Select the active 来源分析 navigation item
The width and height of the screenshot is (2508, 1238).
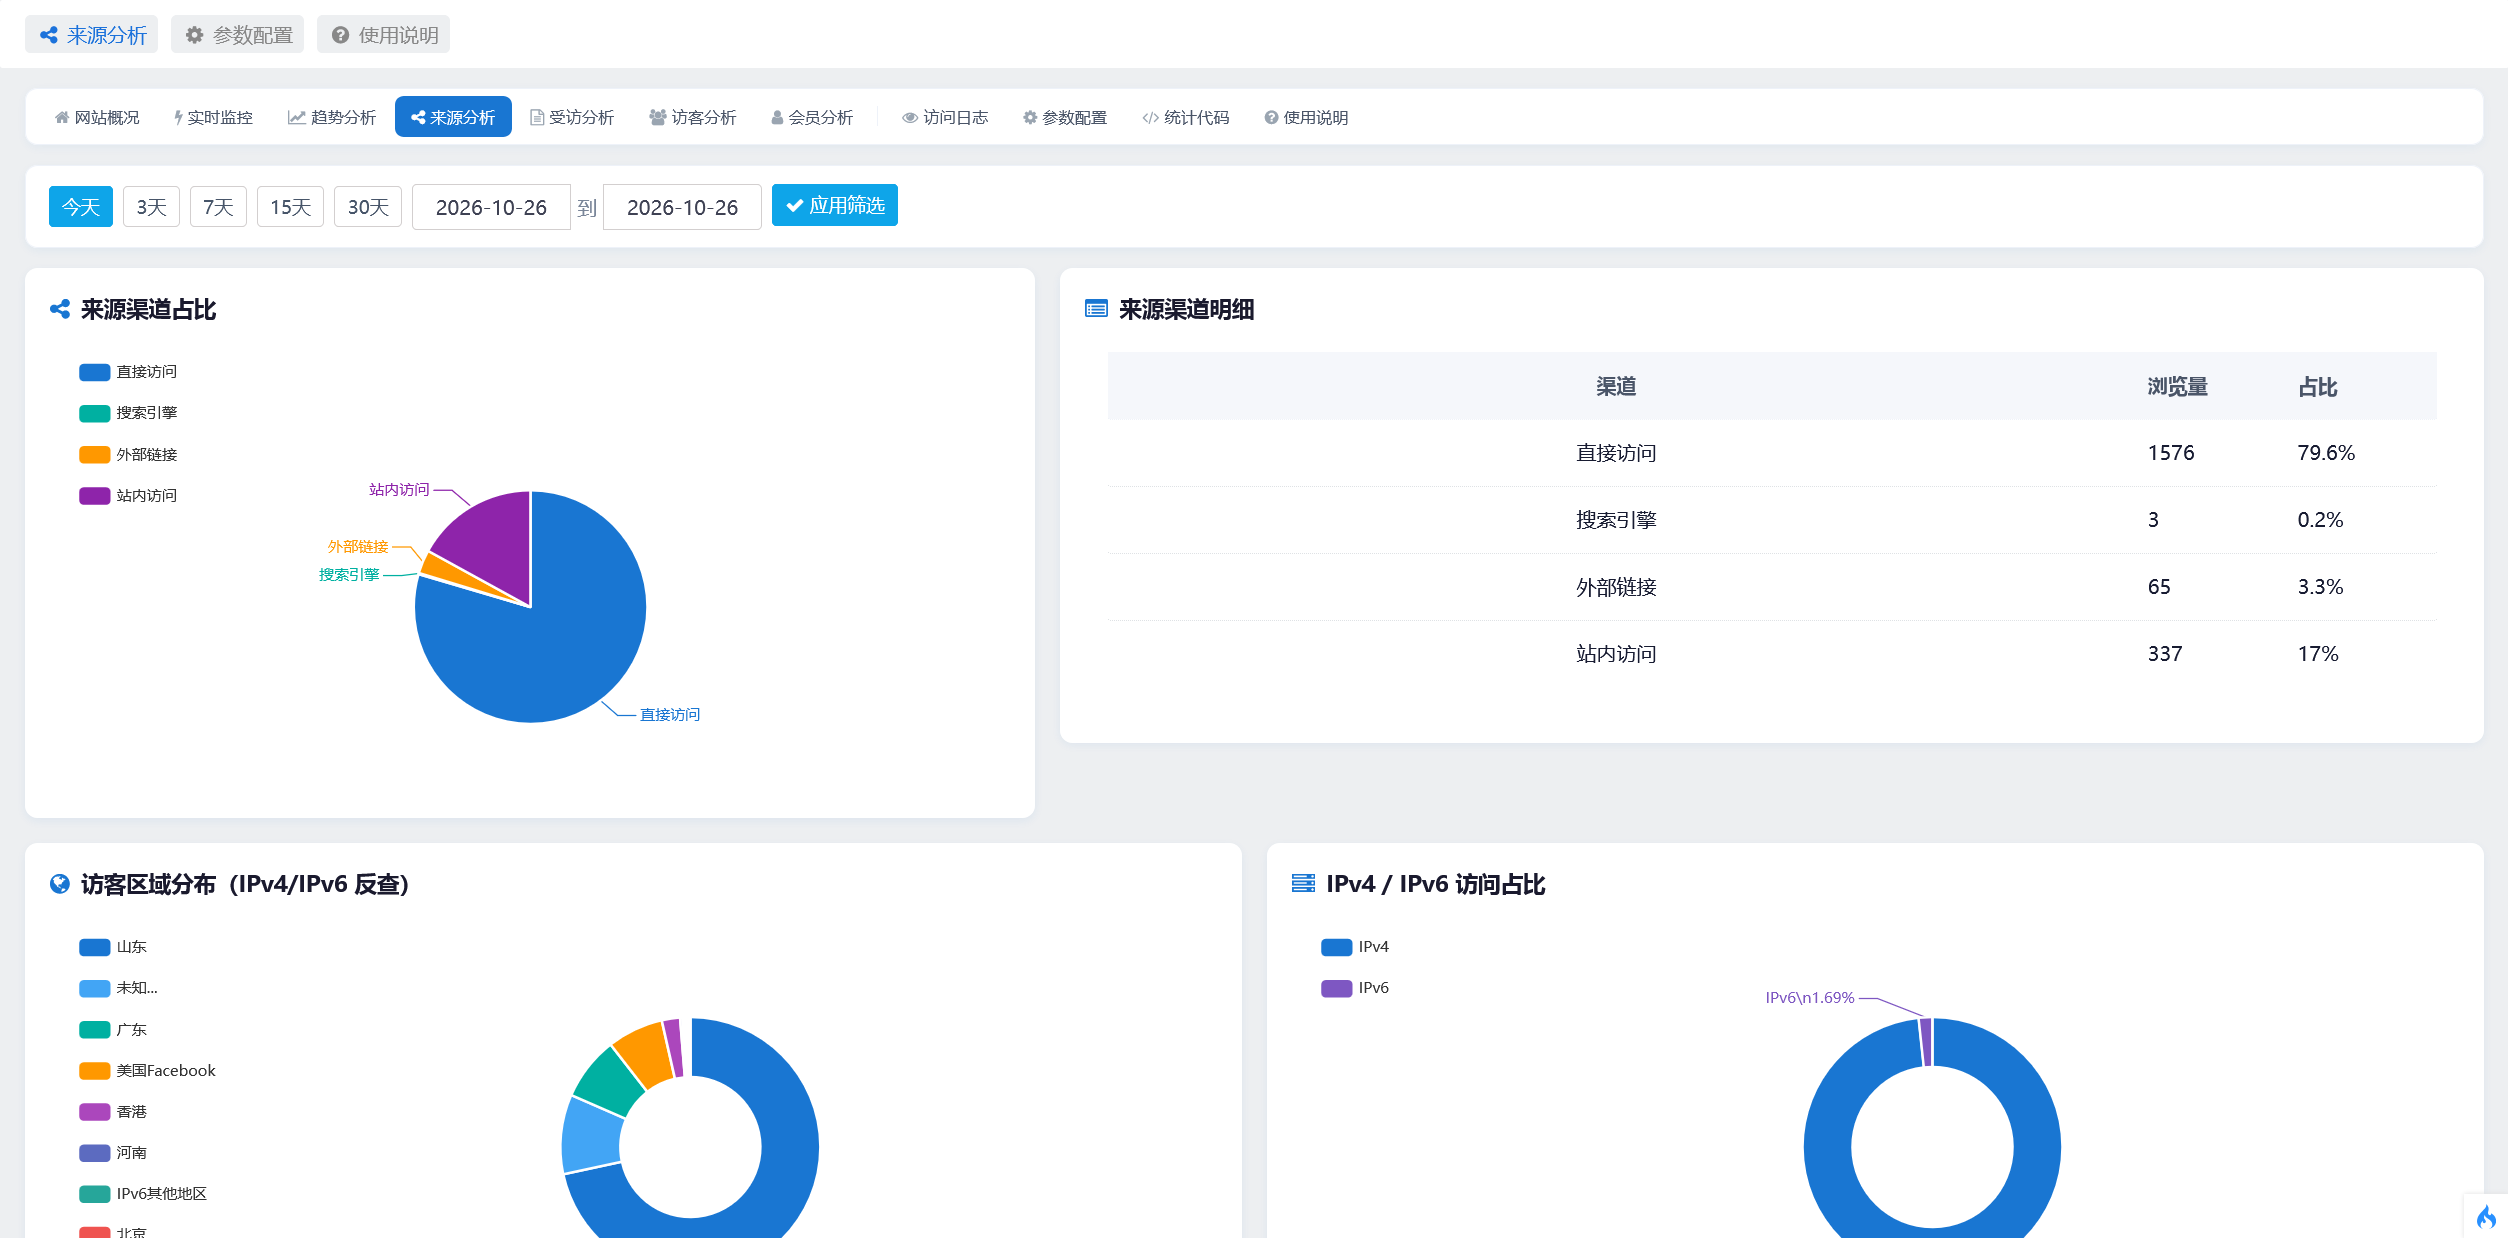(x=453, y=117)
